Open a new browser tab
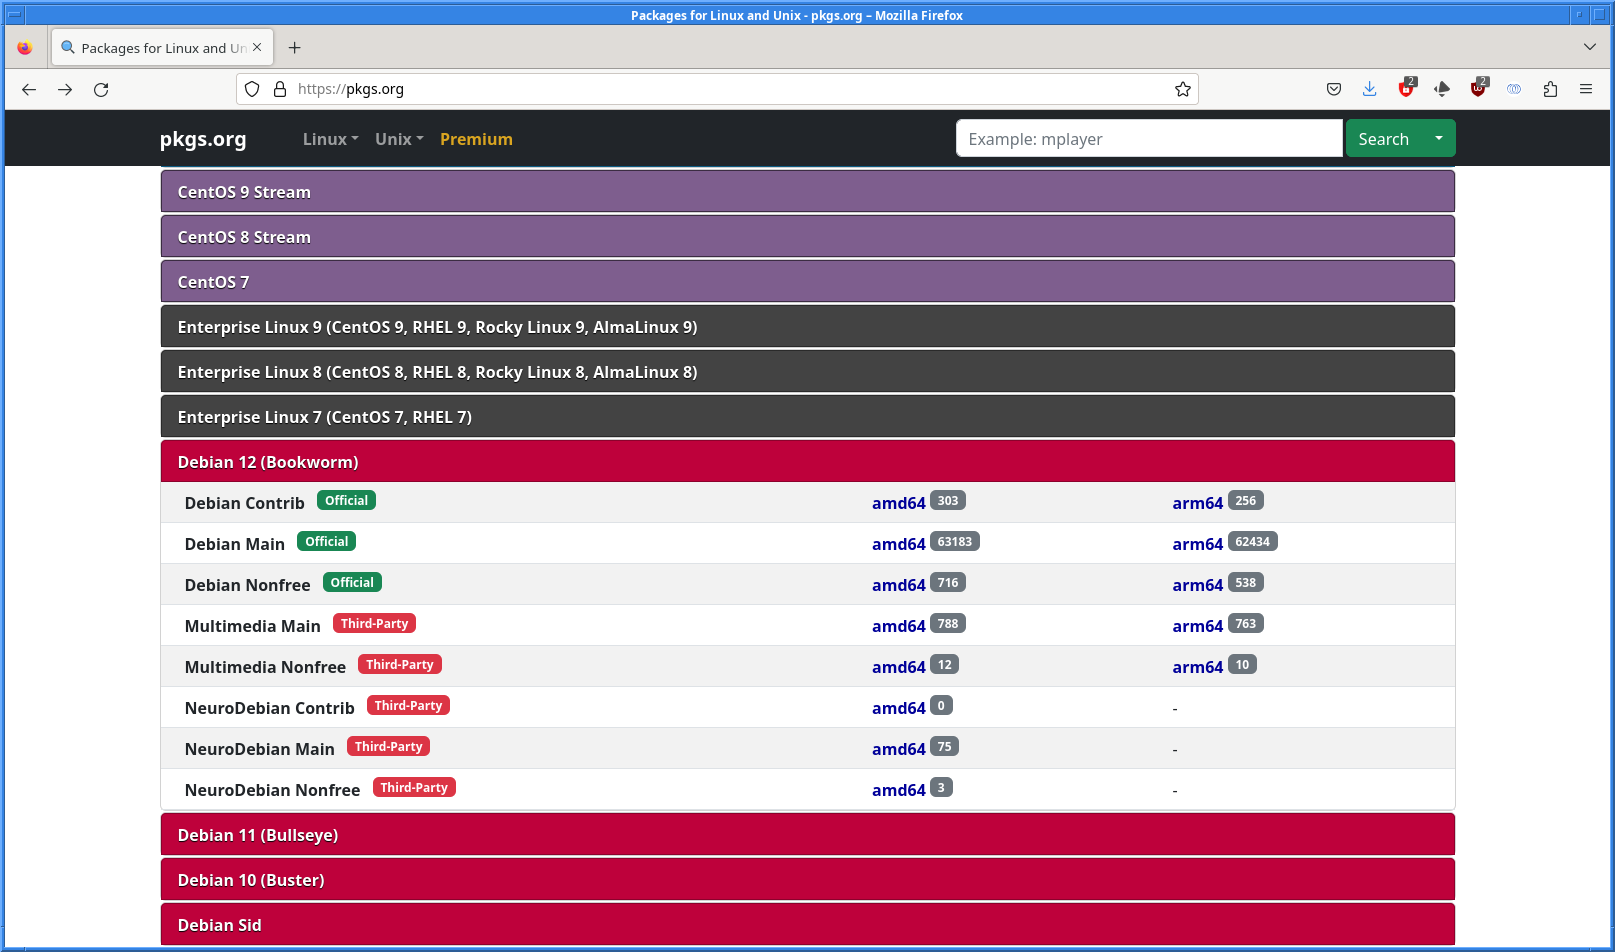 [x=294, y=48]
